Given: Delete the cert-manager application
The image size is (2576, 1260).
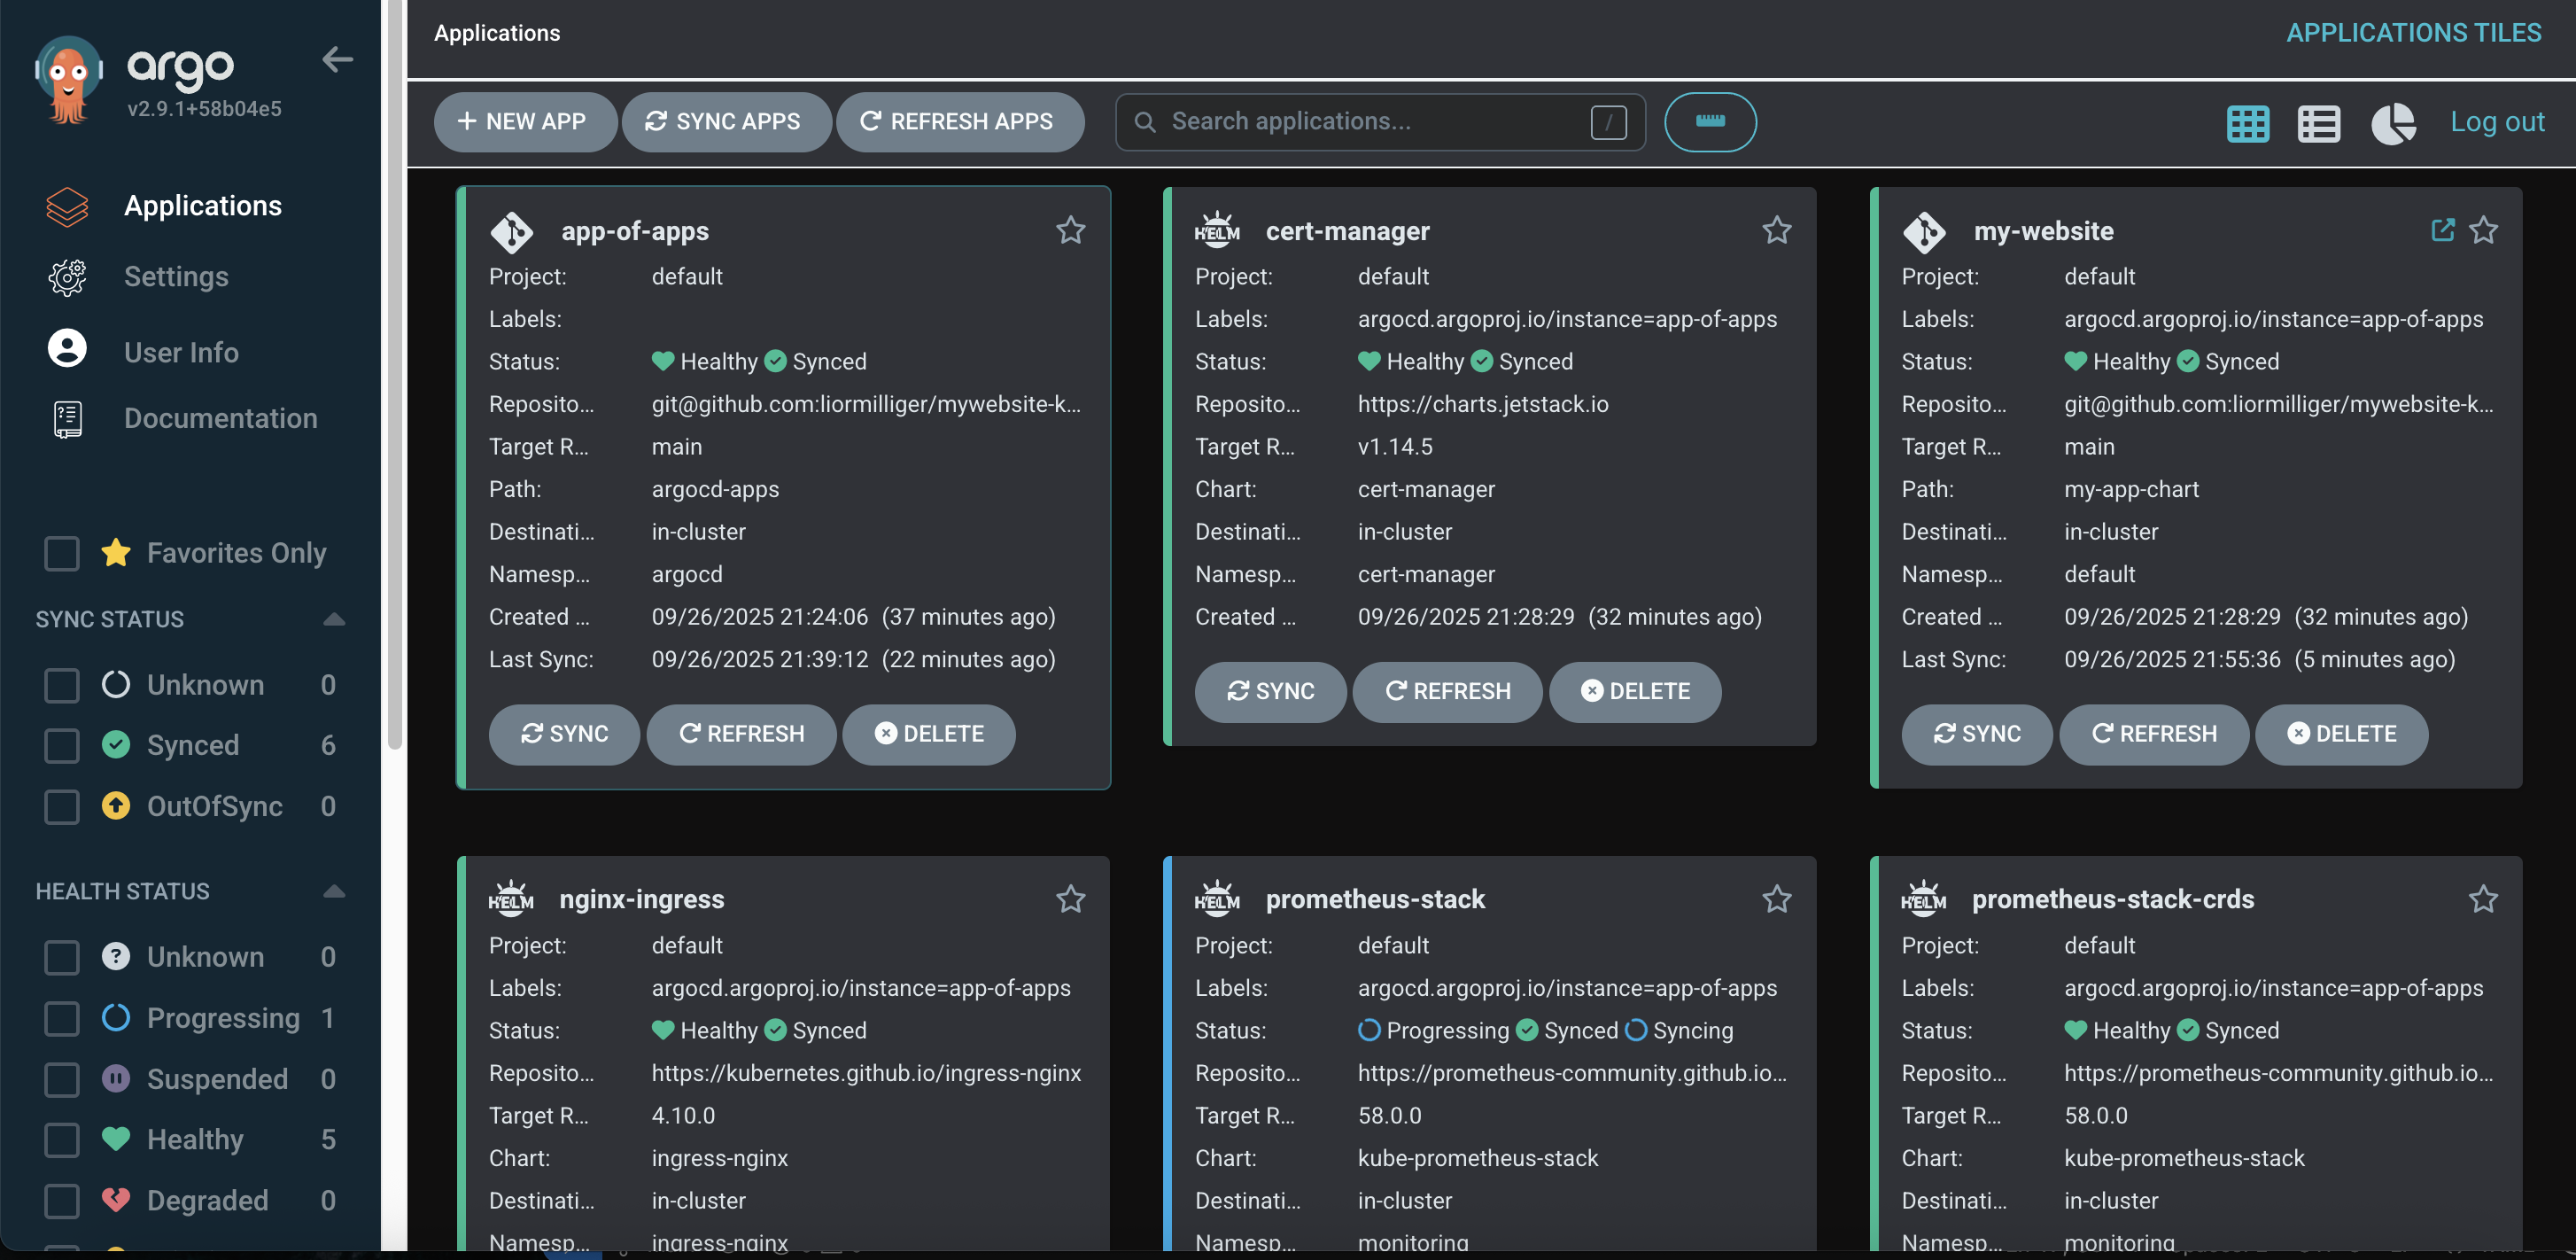Looking at the screenshot, I should pos(1634,691).
